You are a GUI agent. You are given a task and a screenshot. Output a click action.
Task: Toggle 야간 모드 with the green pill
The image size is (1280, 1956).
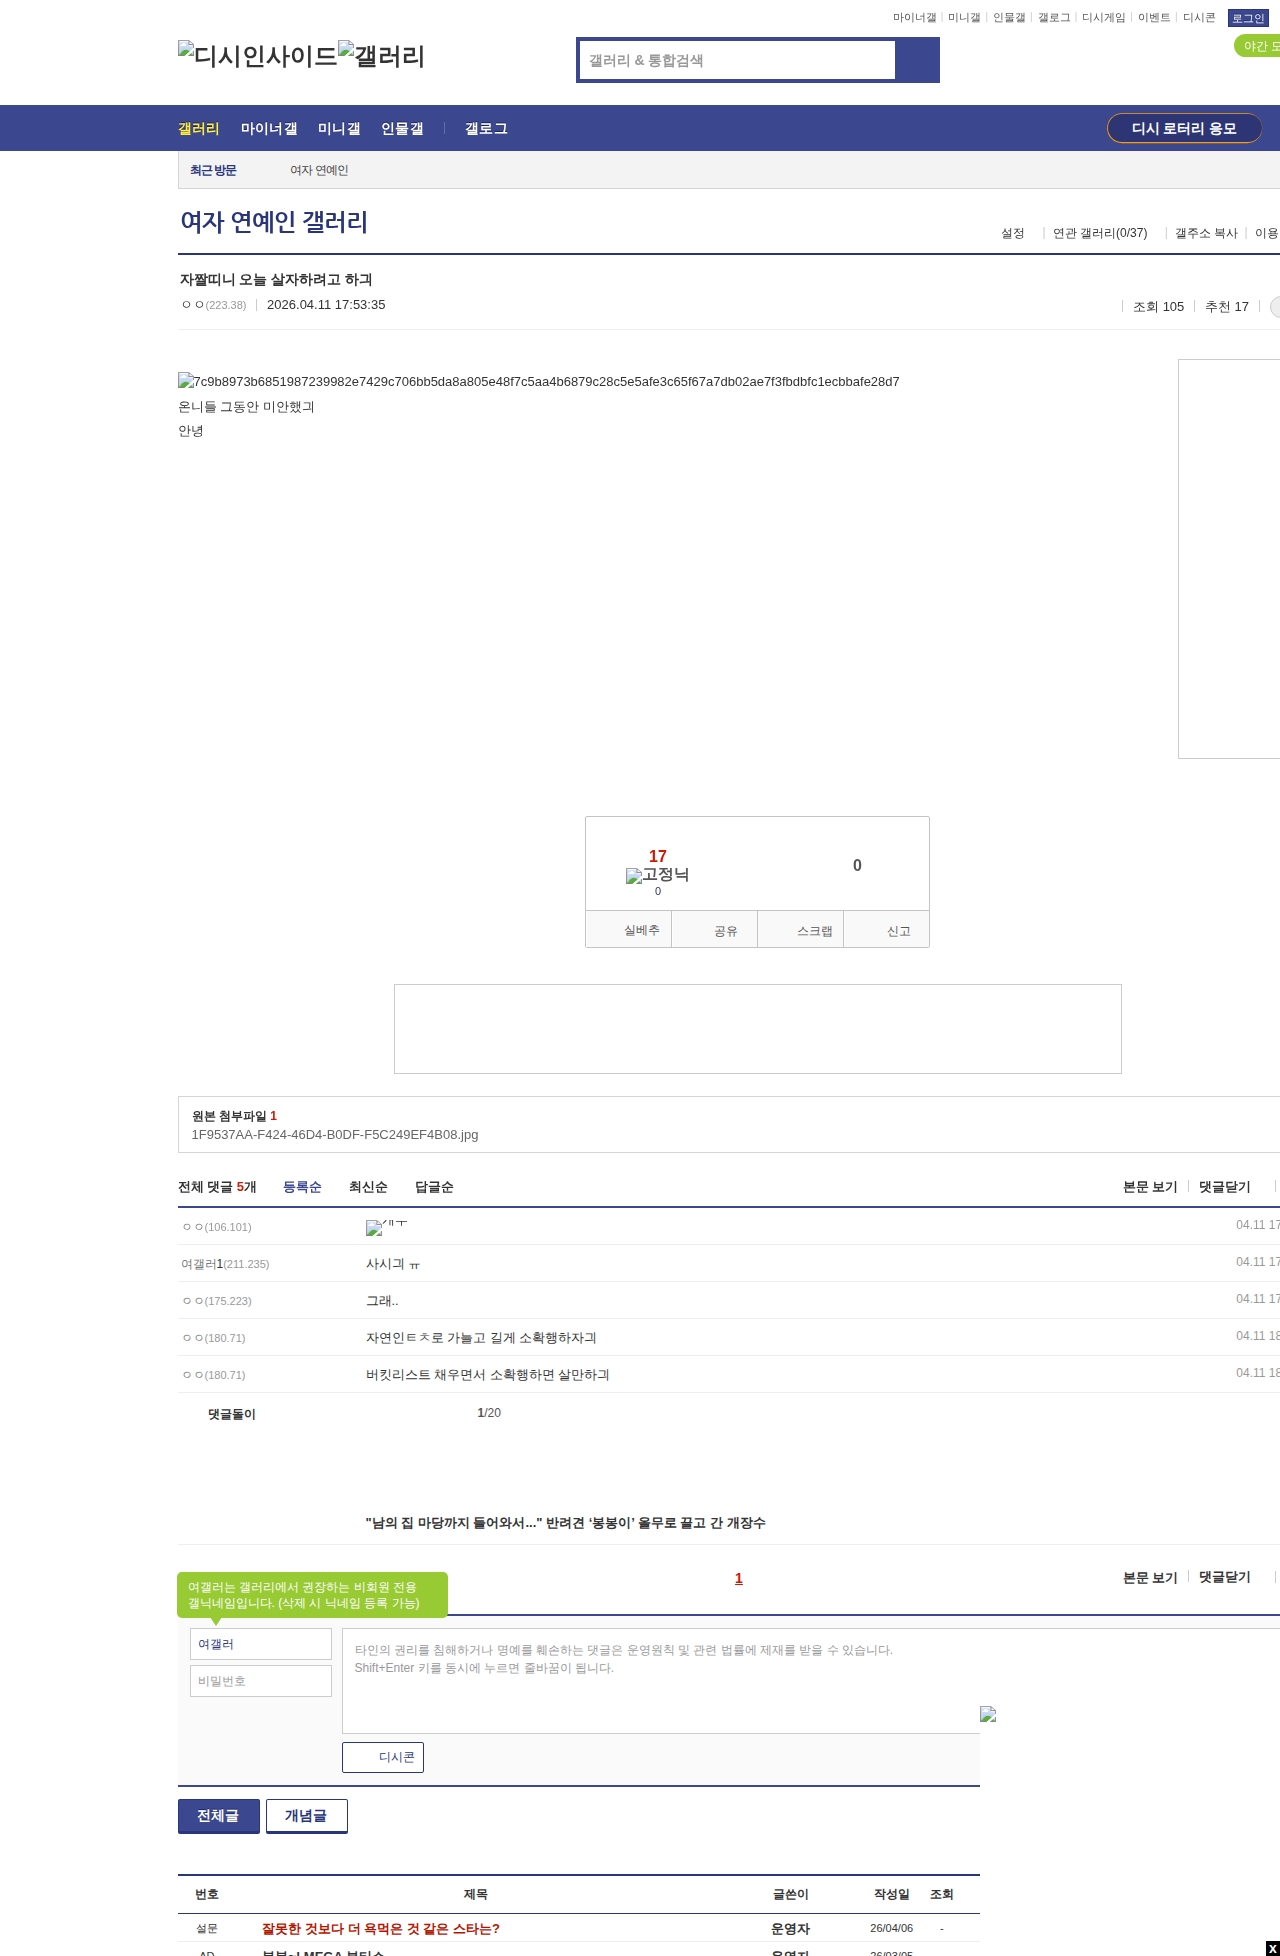(x=1257, y=46)
